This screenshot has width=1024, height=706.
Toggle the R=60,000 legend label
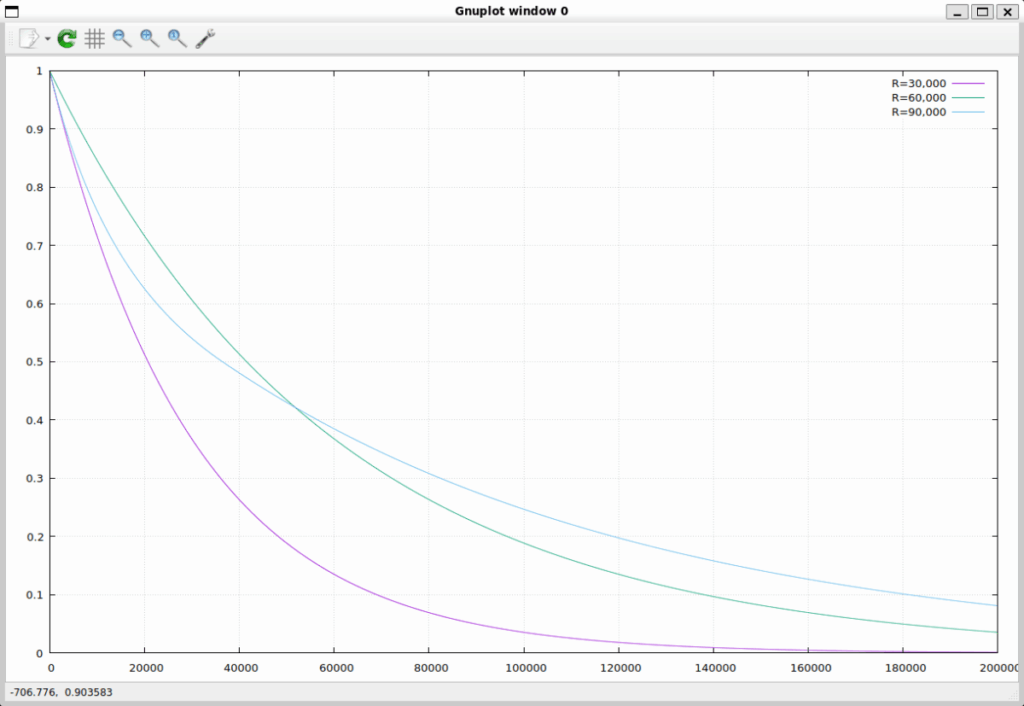tap(918, 98)
